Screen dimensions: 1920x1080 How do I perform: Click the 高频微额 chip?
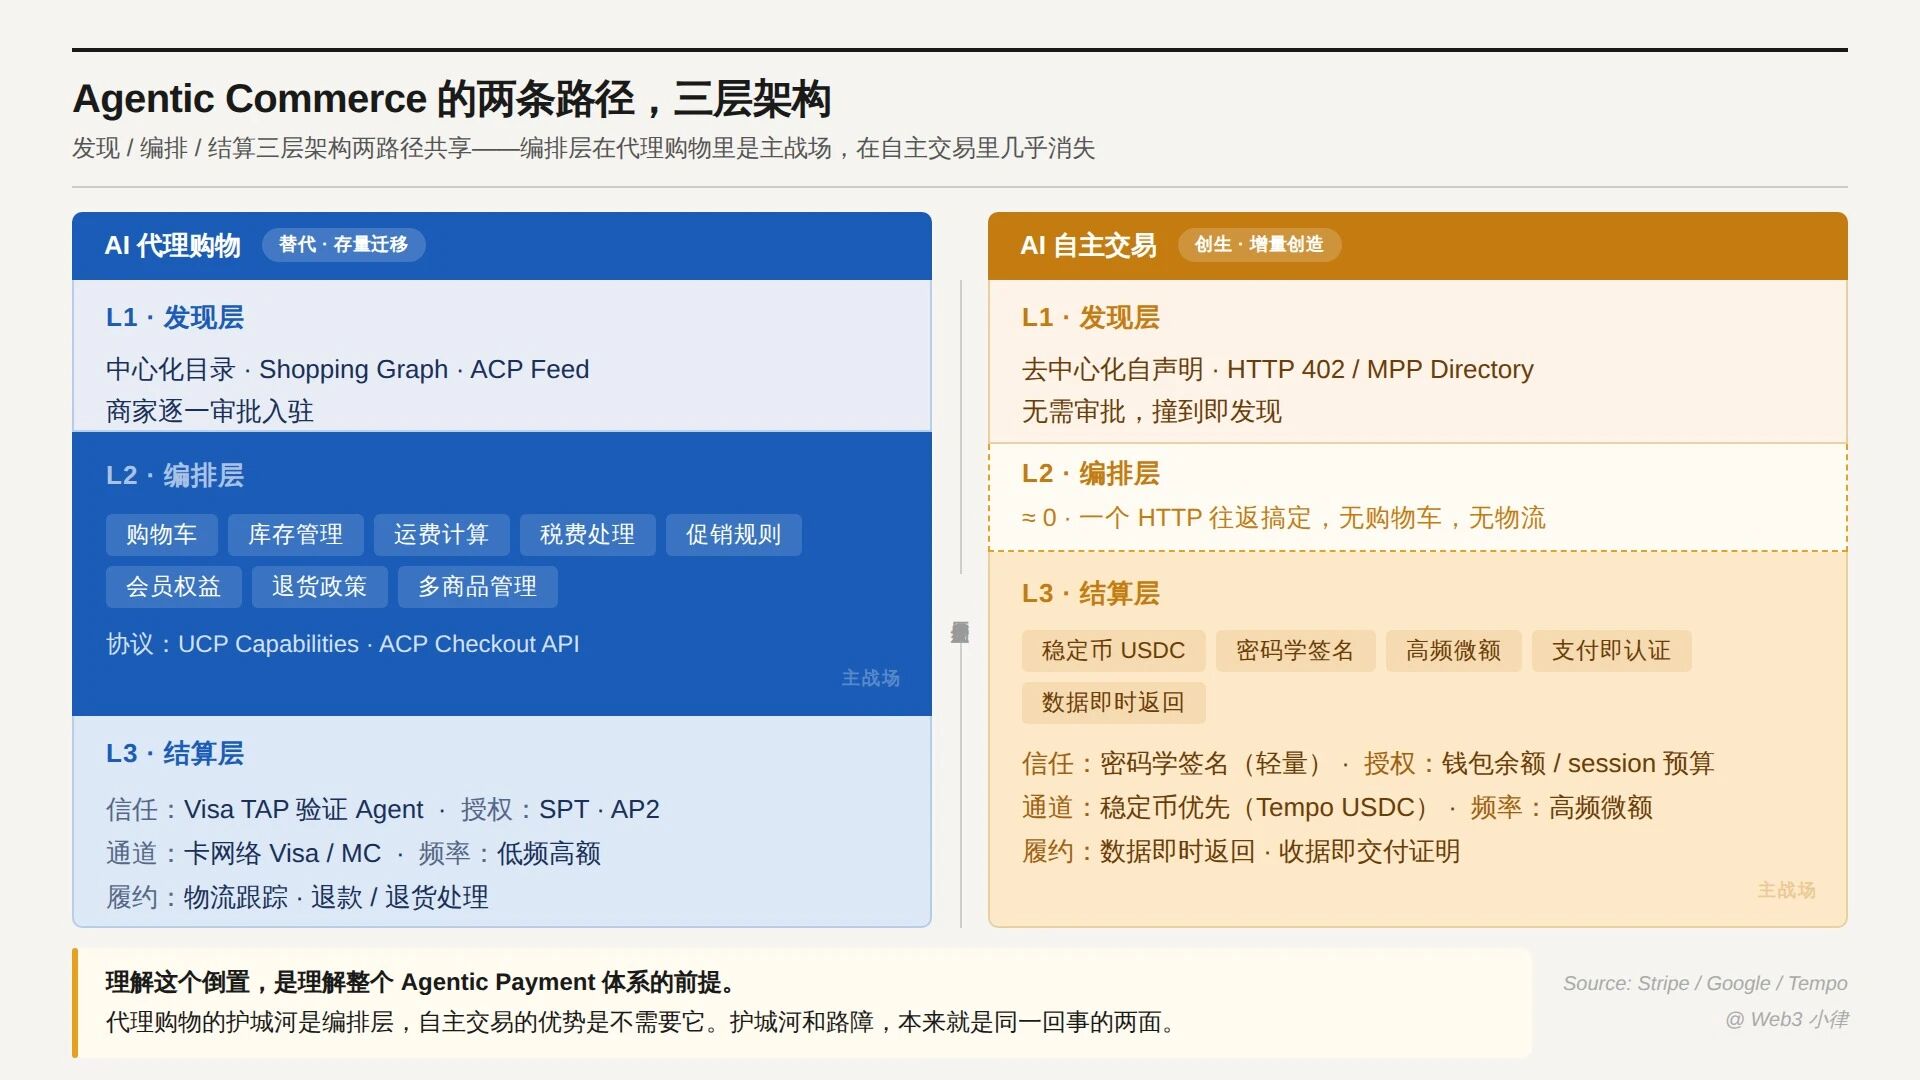[1453, 651]
